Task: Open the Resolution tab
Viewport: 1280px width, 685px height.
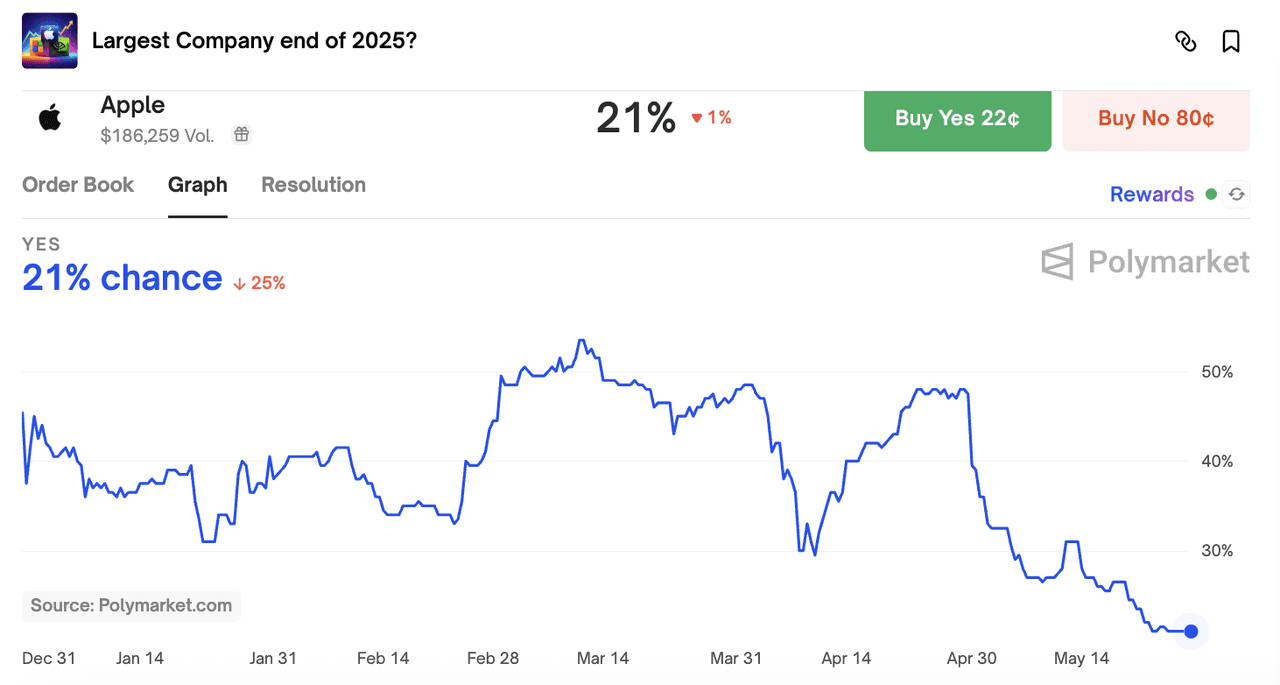Action: 313,185
